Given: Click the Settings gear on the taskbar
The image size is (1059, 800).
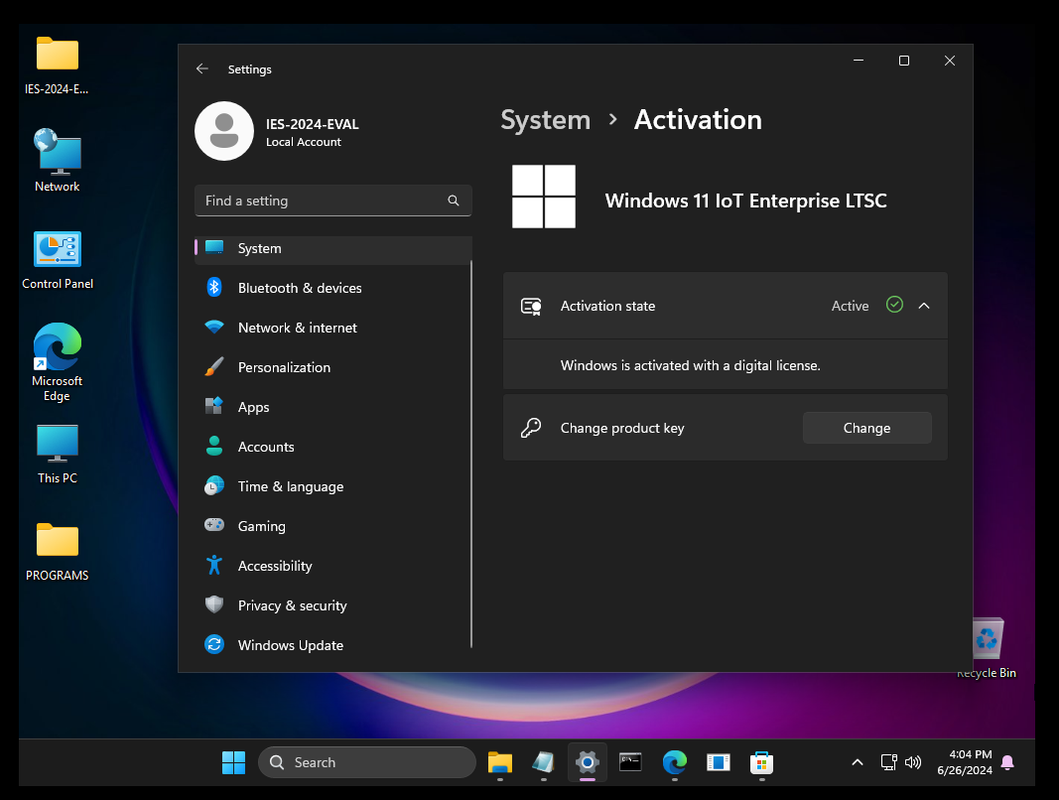Looking at the screenshot, I should pos(587,763).
